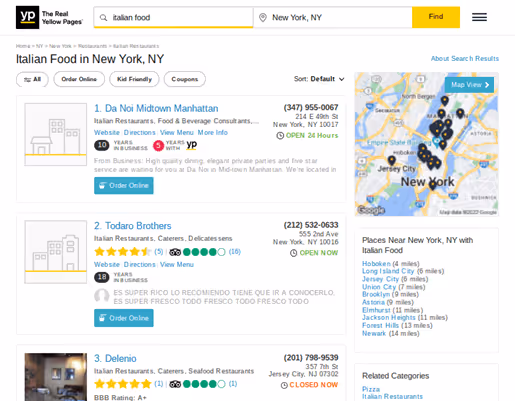Click Long Island City link
This screenshot has height=401, width=515.
(388, 271)
